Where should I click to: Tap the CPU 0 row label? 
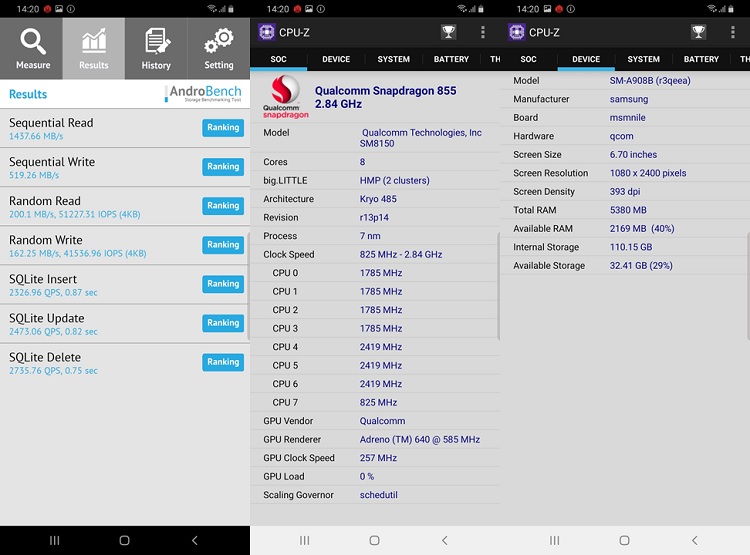pos(285,273)
